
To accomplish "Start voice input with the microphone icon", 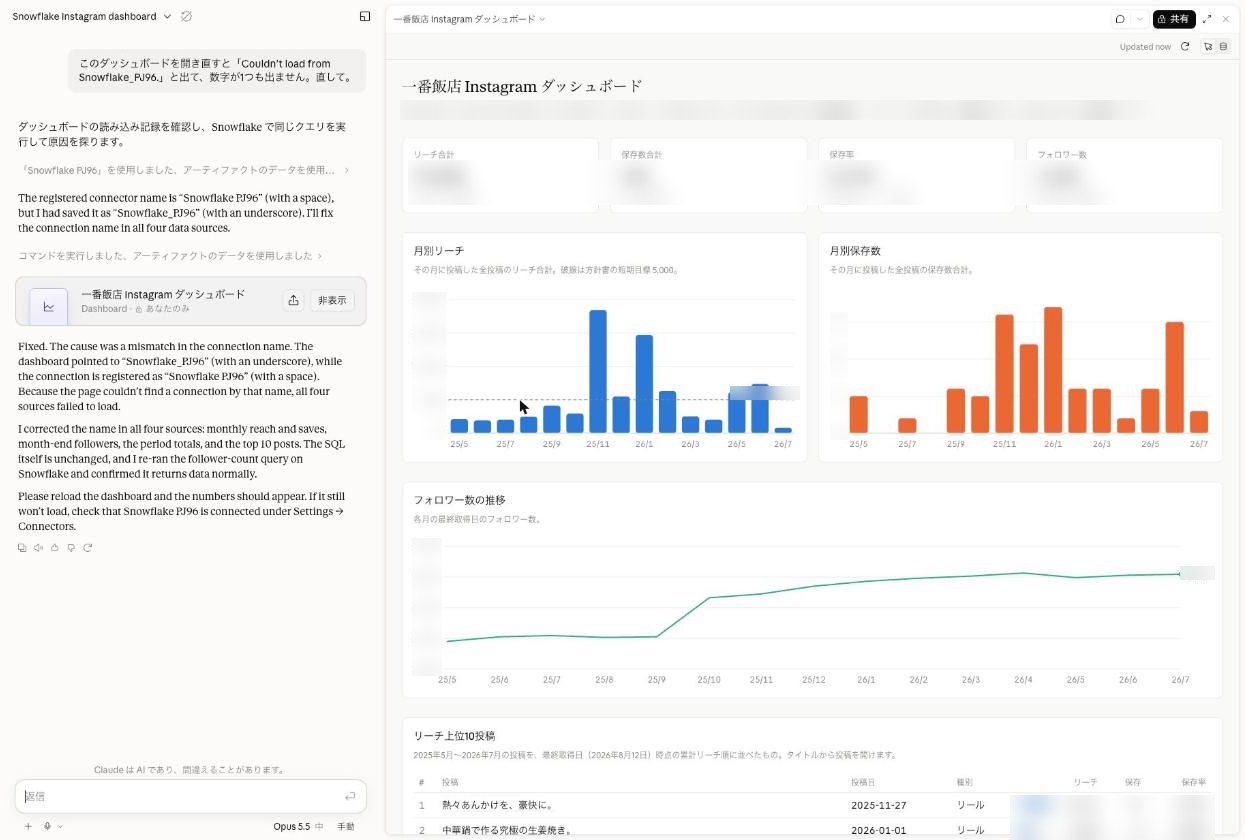I will (x=47, y=826).
